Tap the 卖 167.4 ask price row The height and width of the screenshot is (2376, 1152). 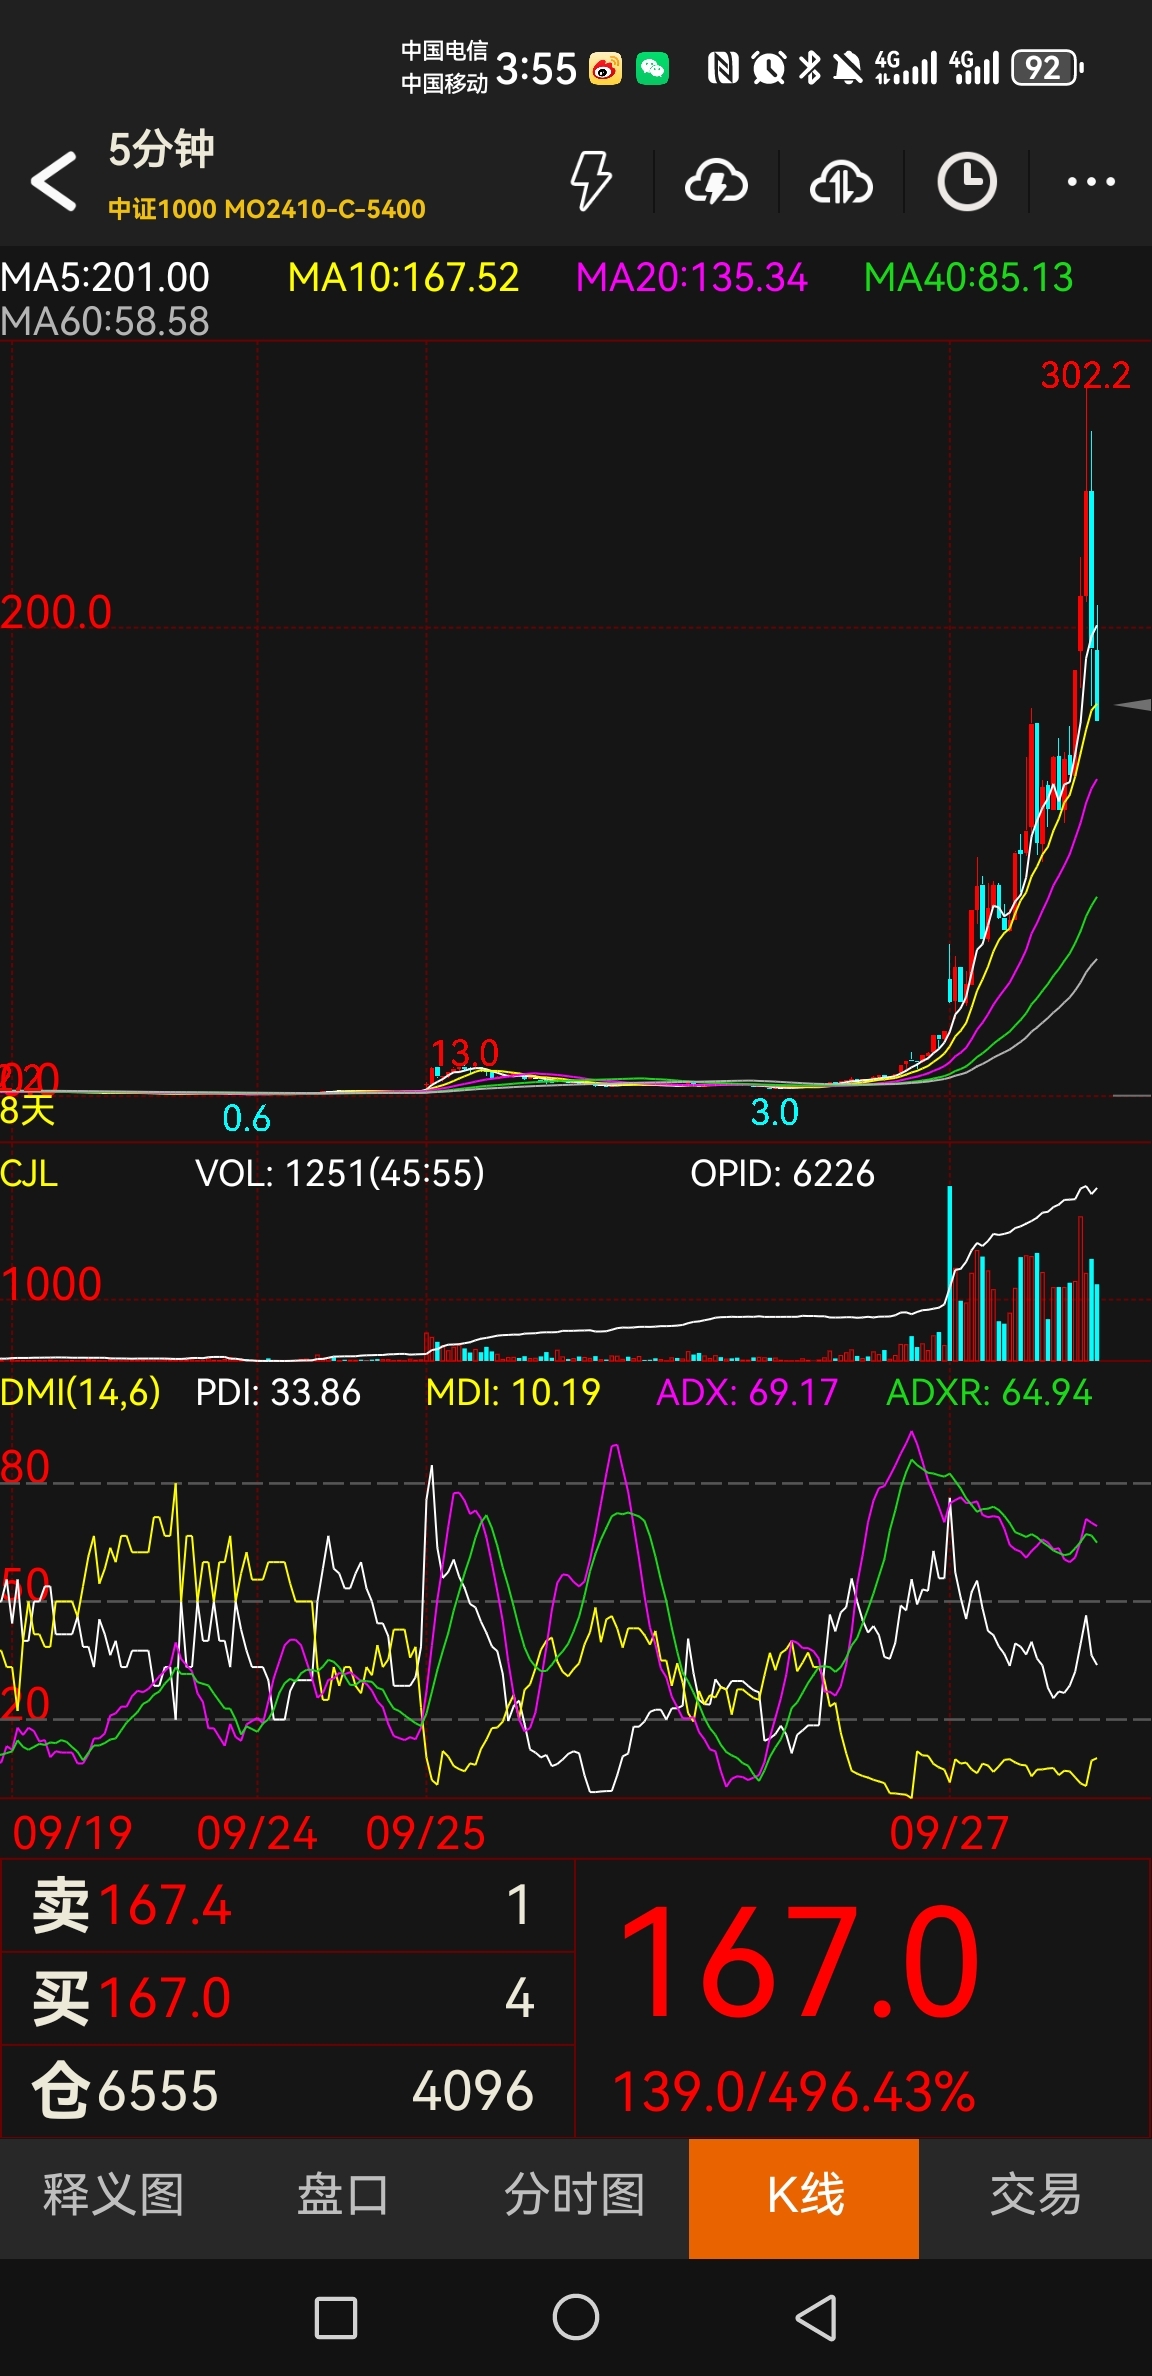pos(287,1905)
